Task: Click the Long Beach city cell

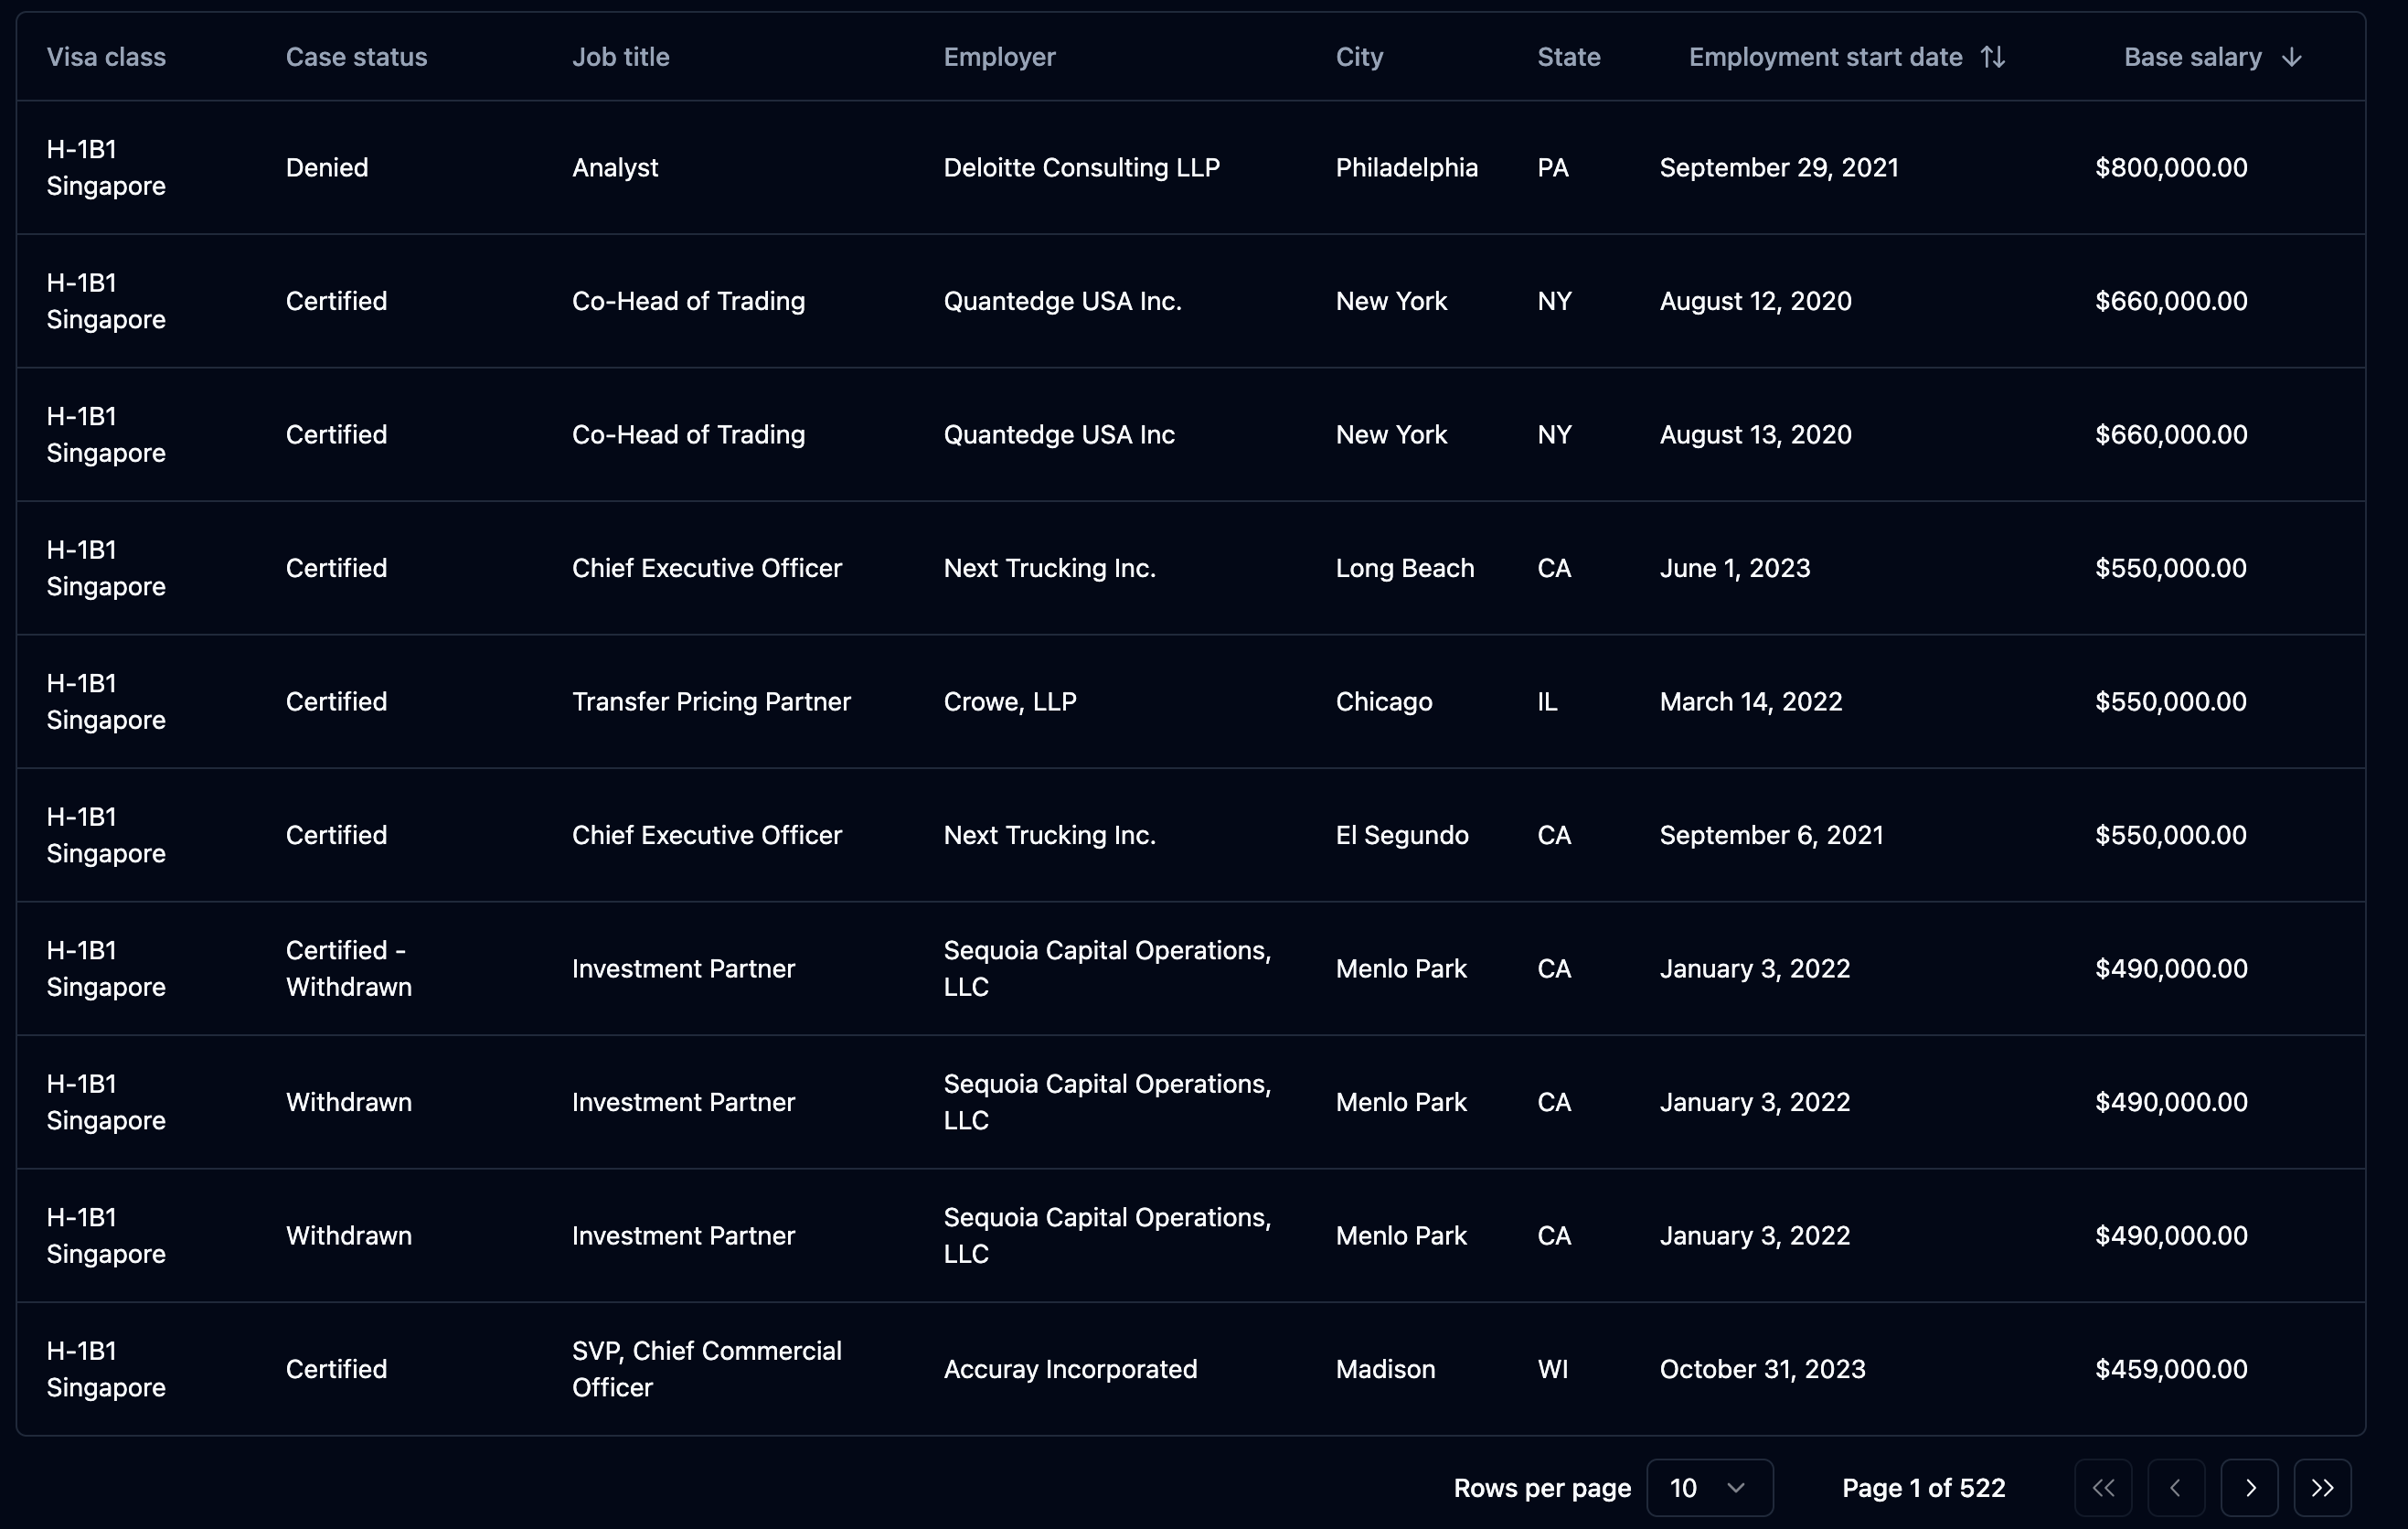Action: (x=1405, y=568)
